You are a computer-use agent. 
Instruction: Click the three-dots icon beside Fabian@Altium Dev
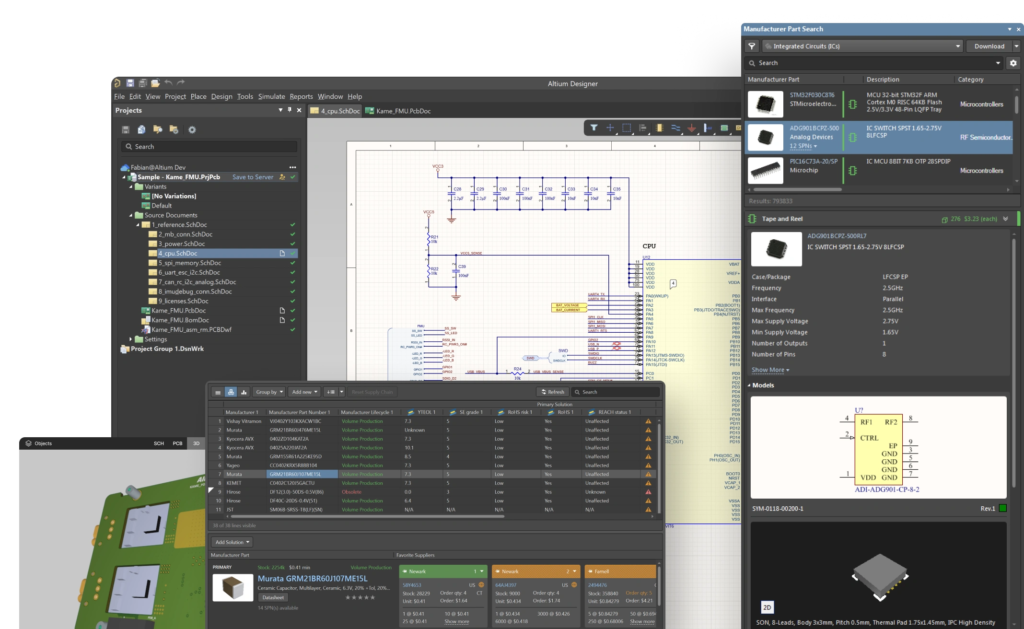coord(293,167)
